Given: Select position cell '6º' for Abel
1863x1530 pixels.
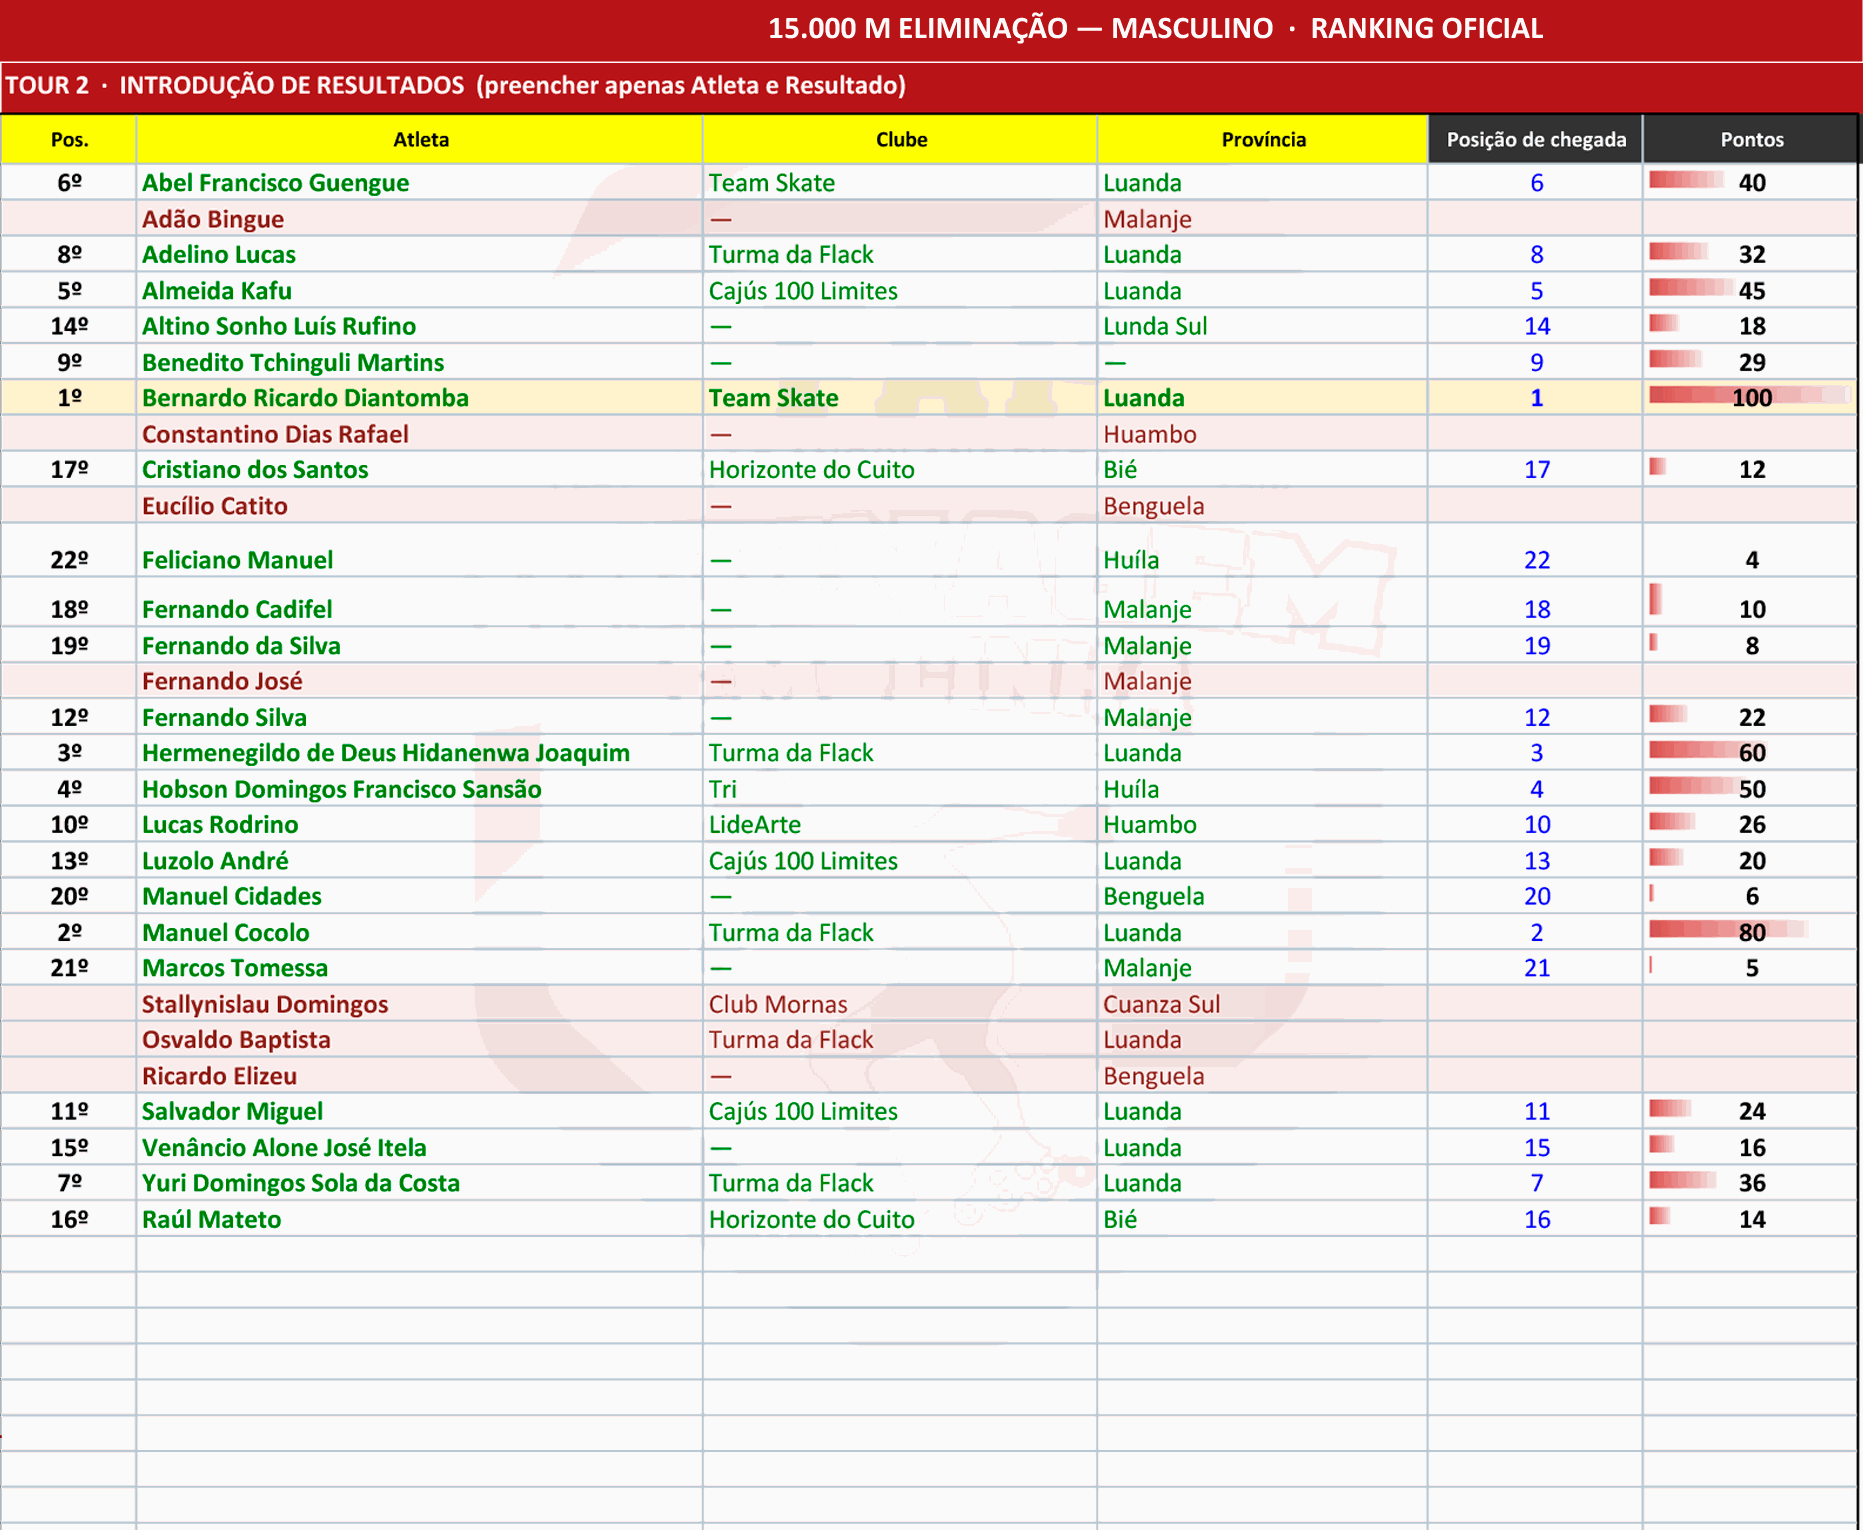Looking at the screenshot, I should 69,182.
